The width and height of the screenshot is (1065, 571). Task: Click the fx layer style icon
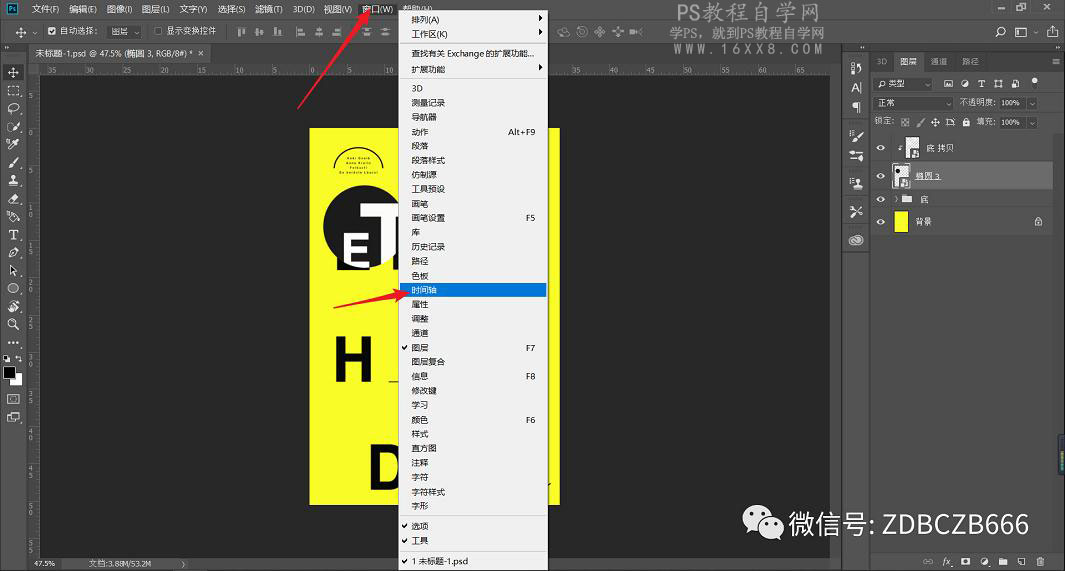(x=946, y=561)
